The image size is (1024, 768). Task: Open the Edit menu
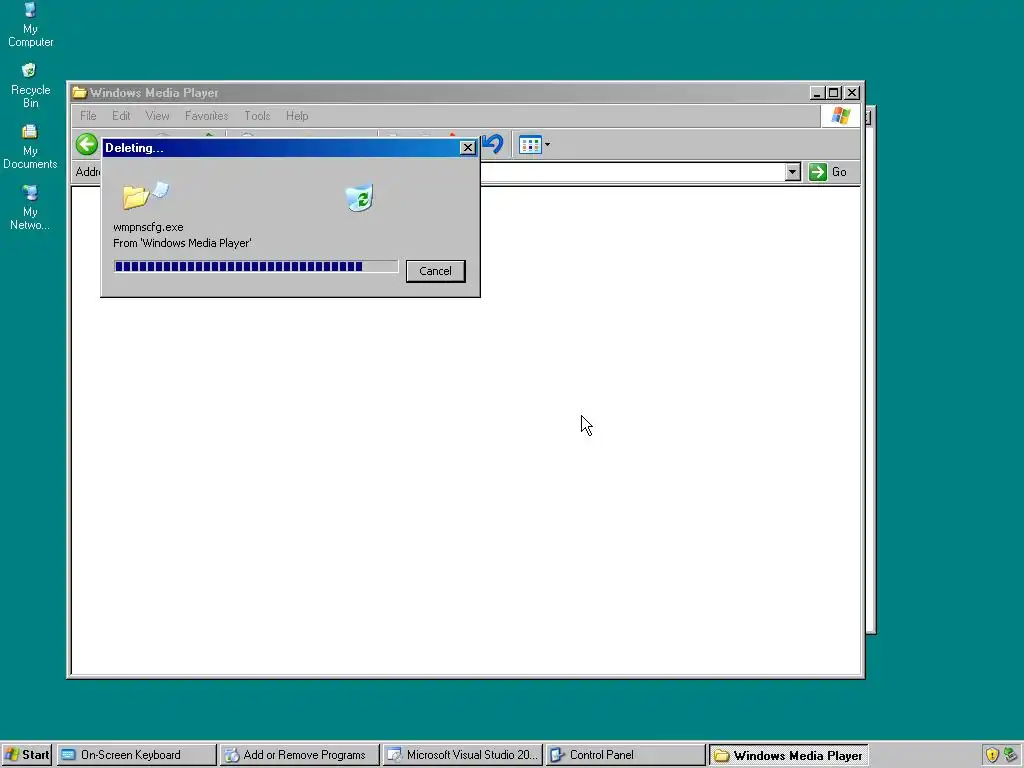[121, 116]
